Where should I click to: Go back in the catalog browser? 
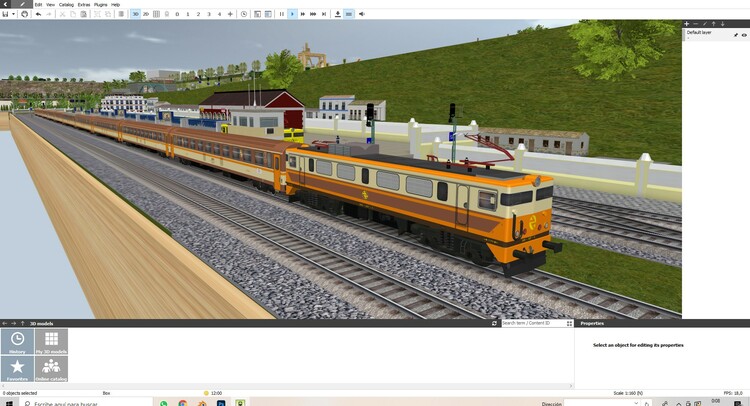5,324
